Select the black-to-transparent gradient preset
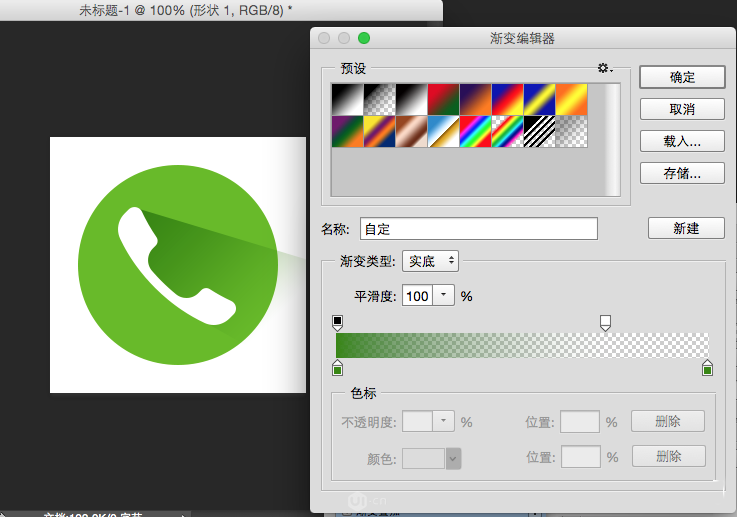This screenshot has width=737, height=517. click(379, 100)
